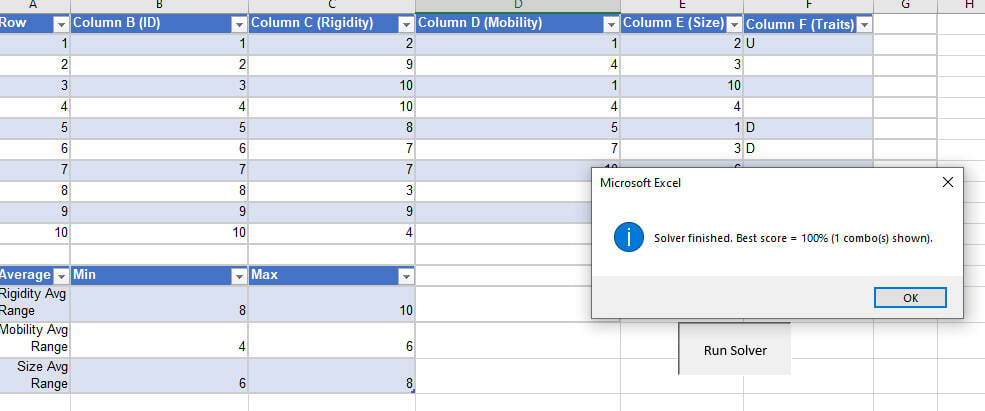Open Column B (ID) filter dropdown
The width and height of the screenshot is (985, 411).
tap(239, 24)
